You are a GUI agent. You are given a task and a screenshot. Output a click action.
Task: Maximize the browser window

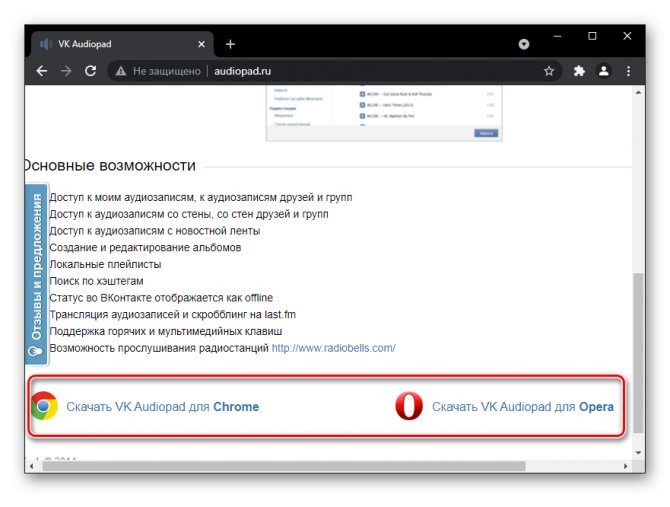592,36
